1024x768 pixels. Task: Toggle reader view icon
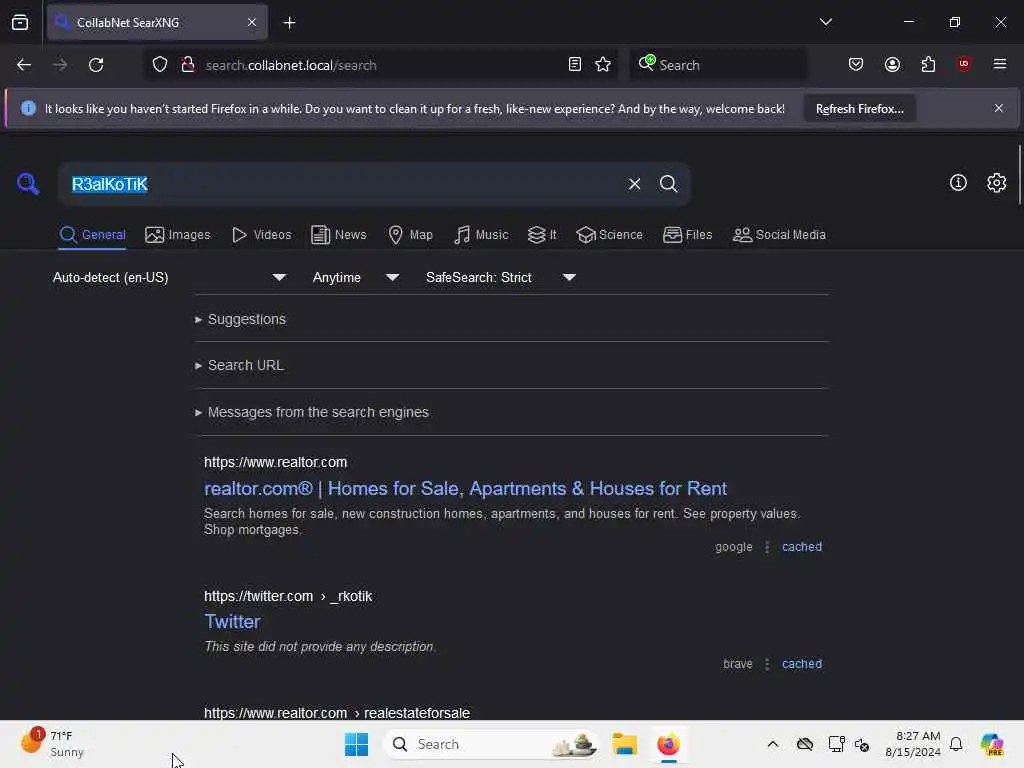click(x=575, y=65)
